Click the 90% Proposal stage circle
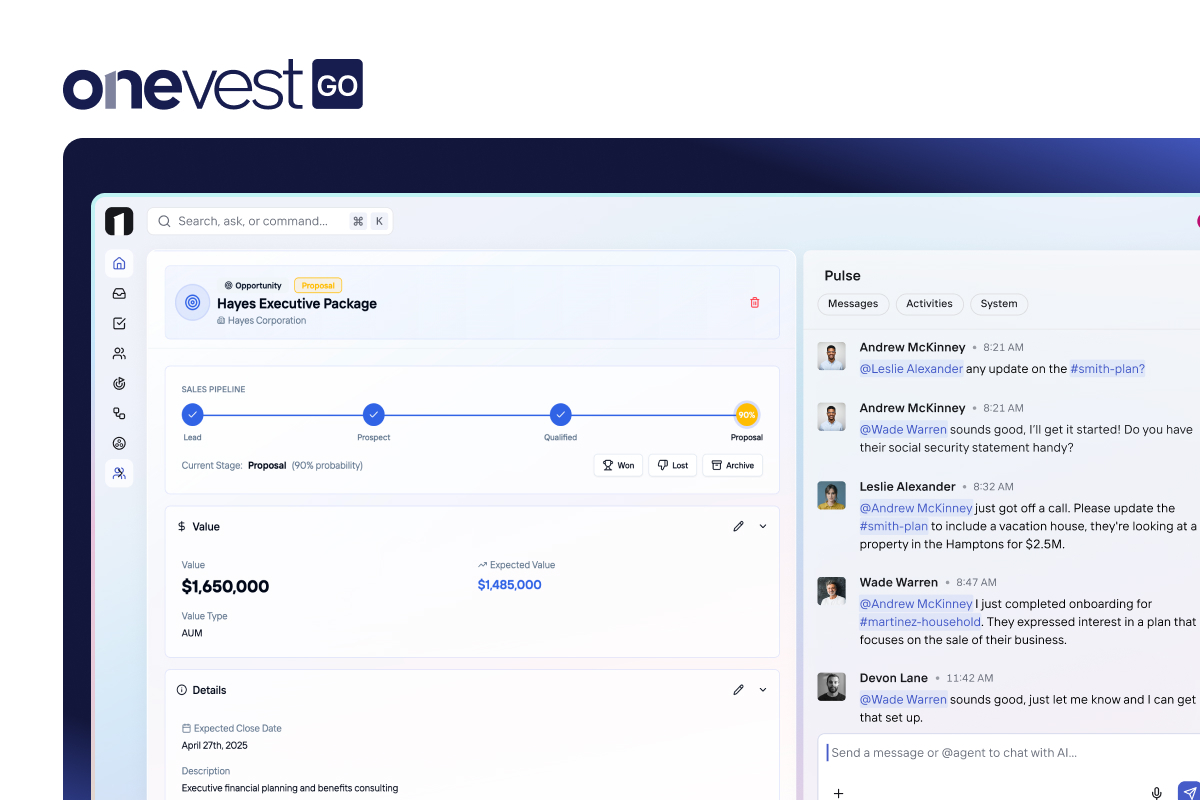The height and width of the screenshot is (800, 1200). (x=747, y=414)
